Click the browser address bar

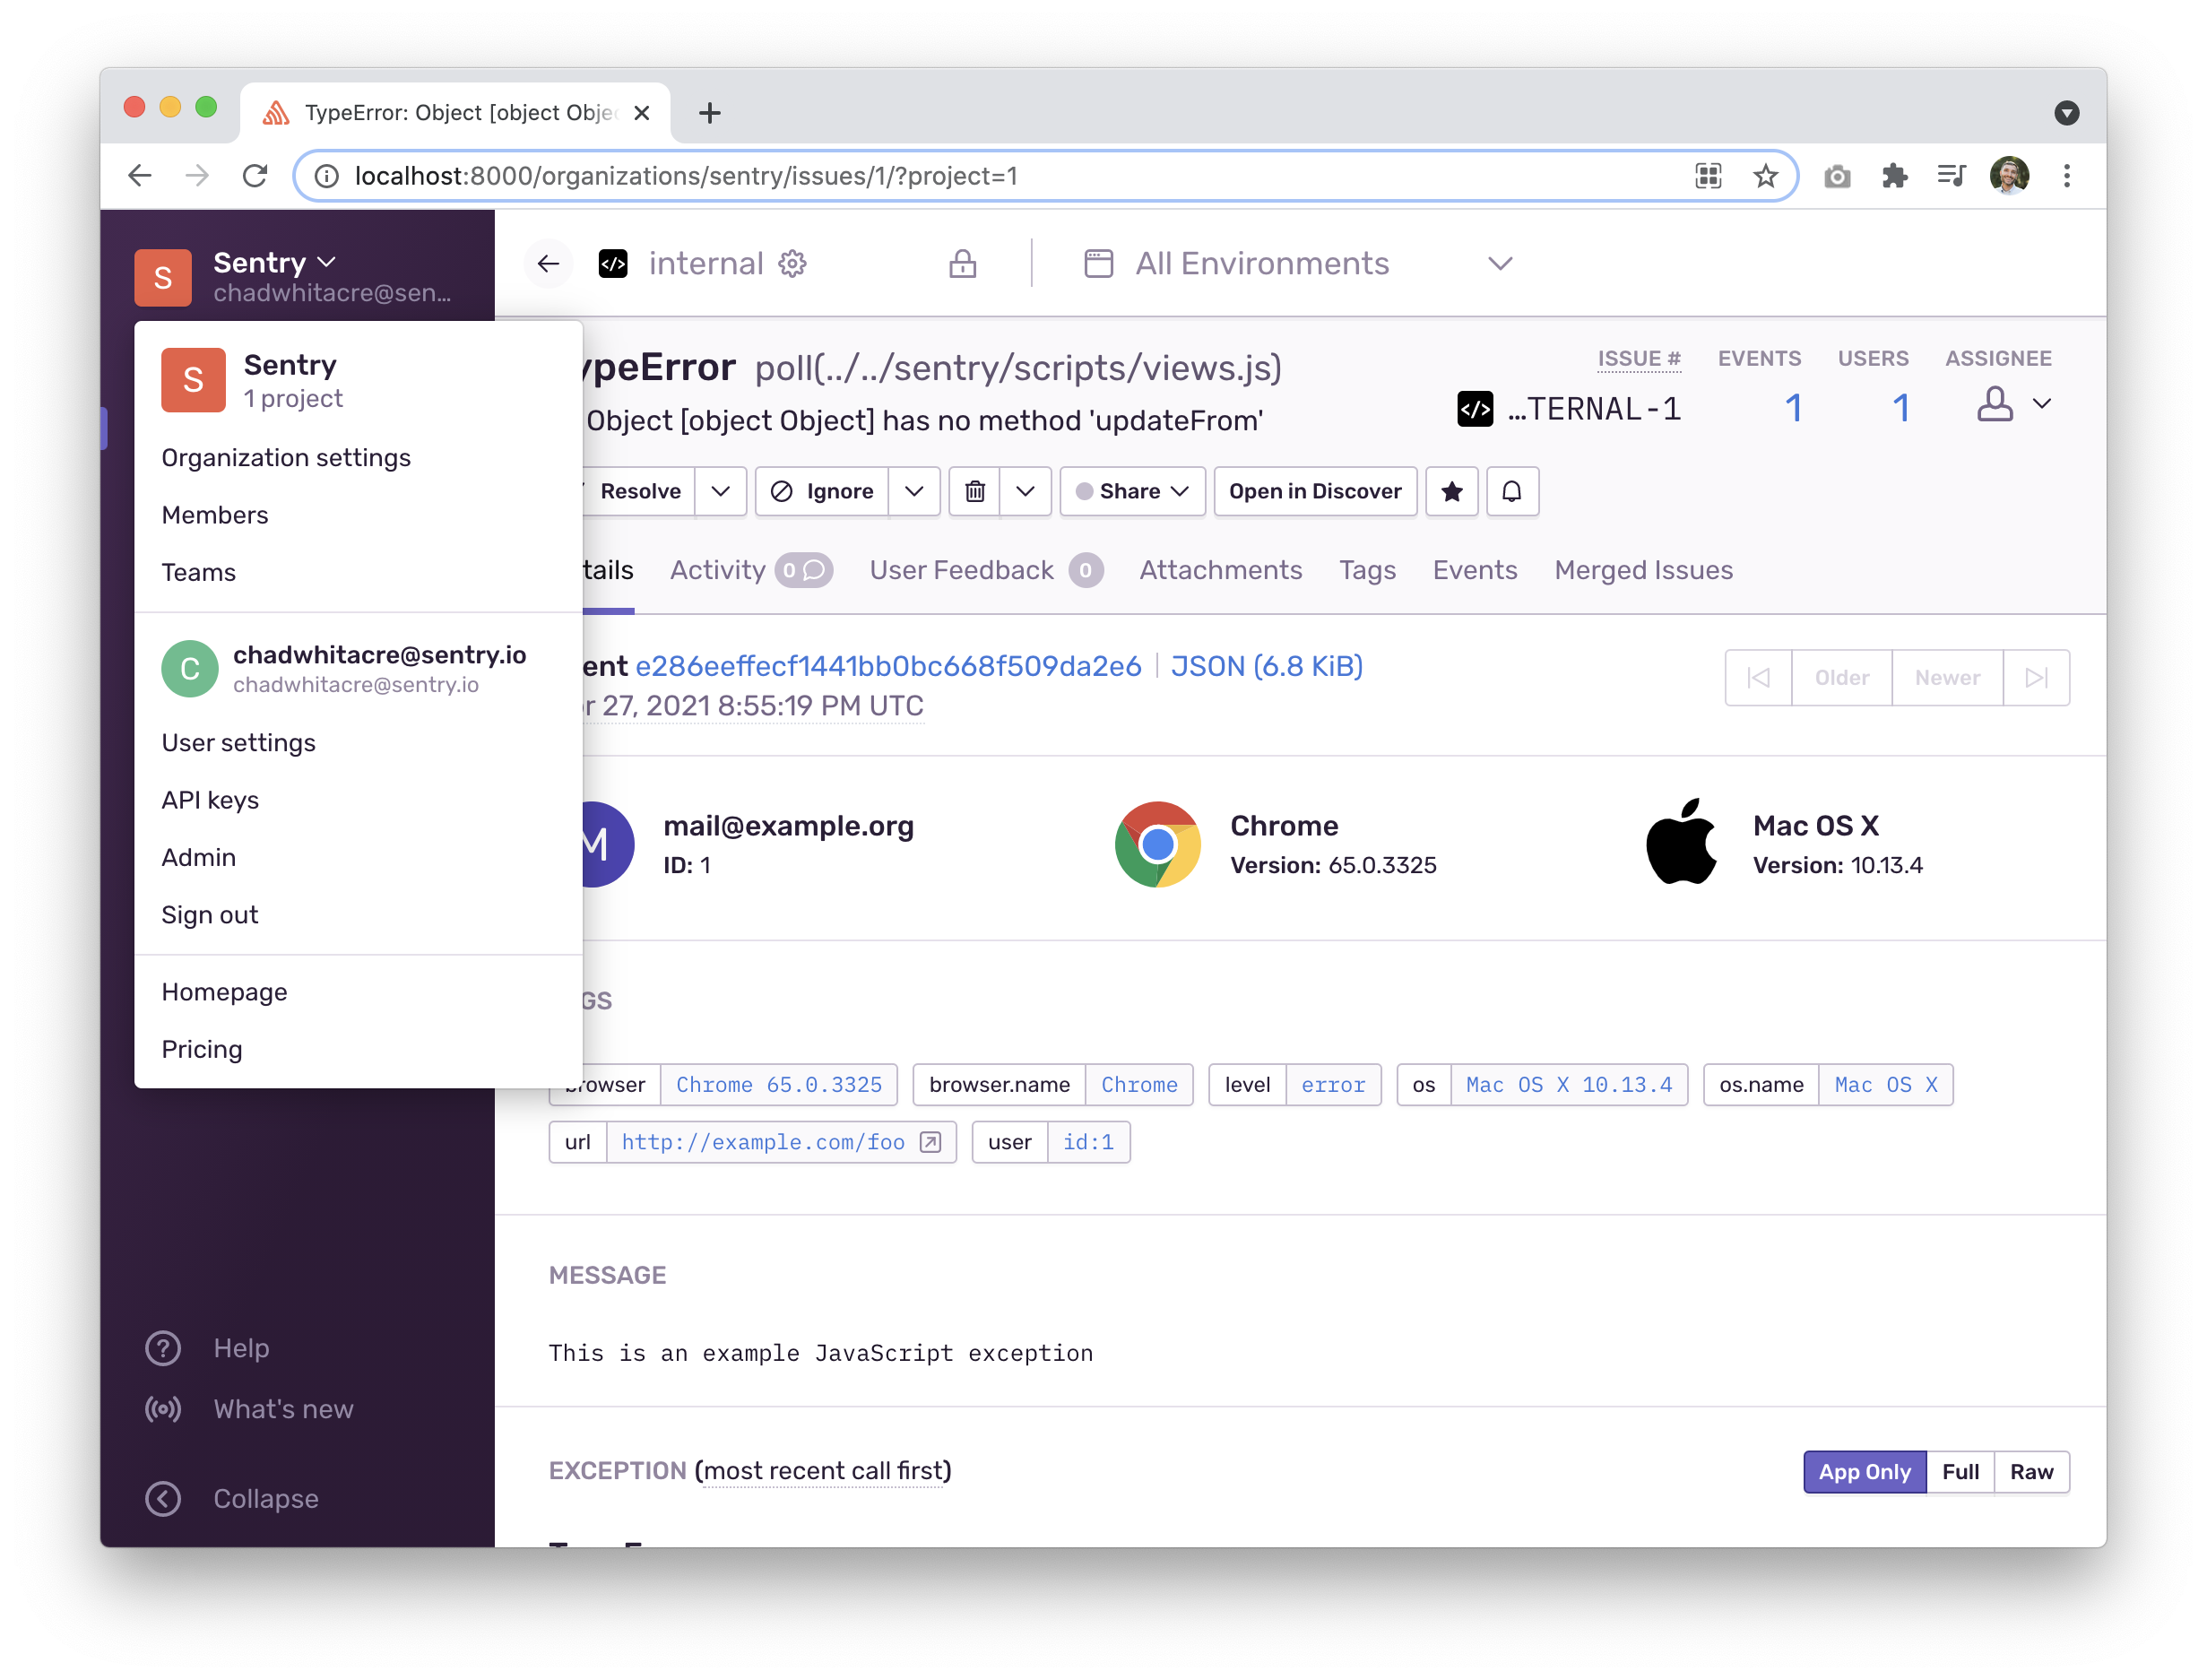pos(1000,176)
